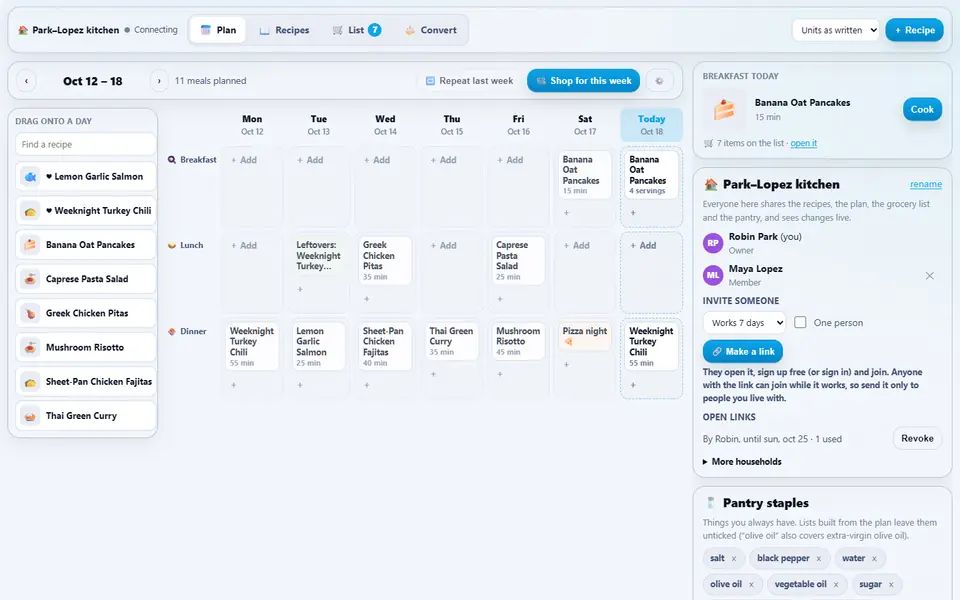Open the List tab with badge
The width and height of the screenshot is (960, 600).
pyautogui.click(x=357, y=30)
